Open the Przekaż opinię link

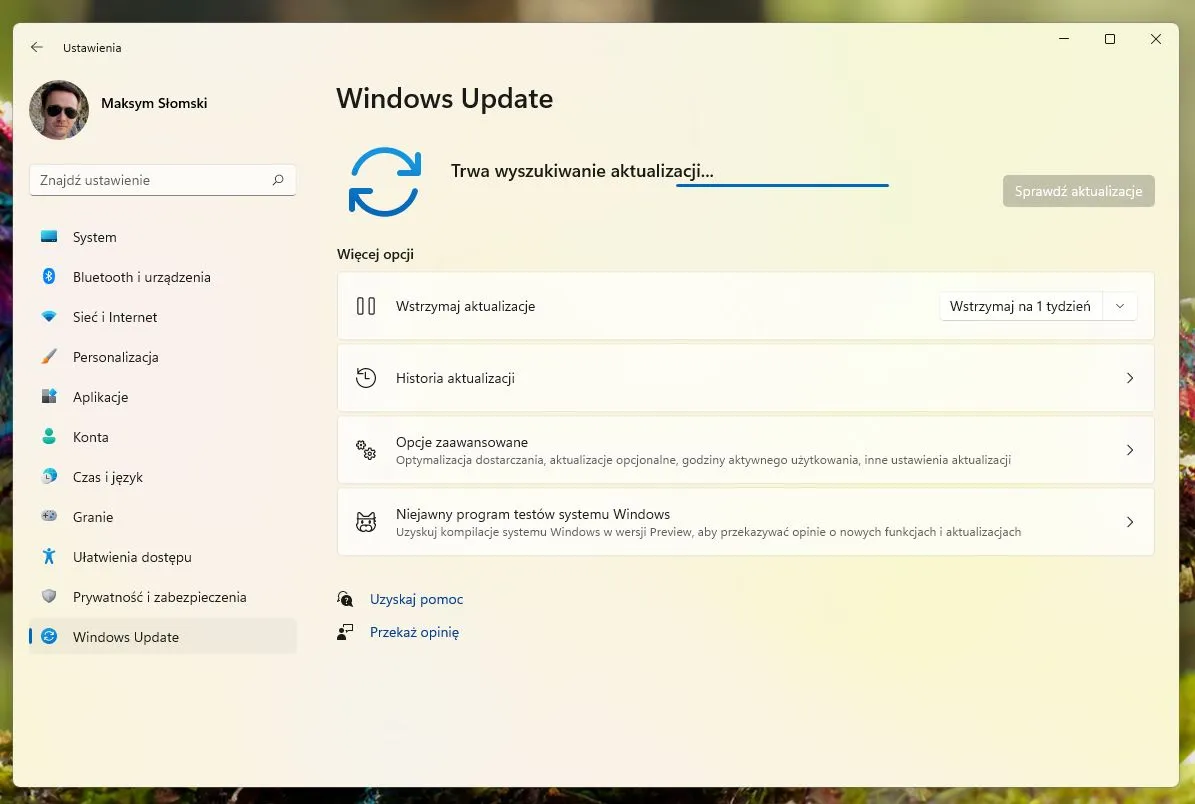[414, 632]
